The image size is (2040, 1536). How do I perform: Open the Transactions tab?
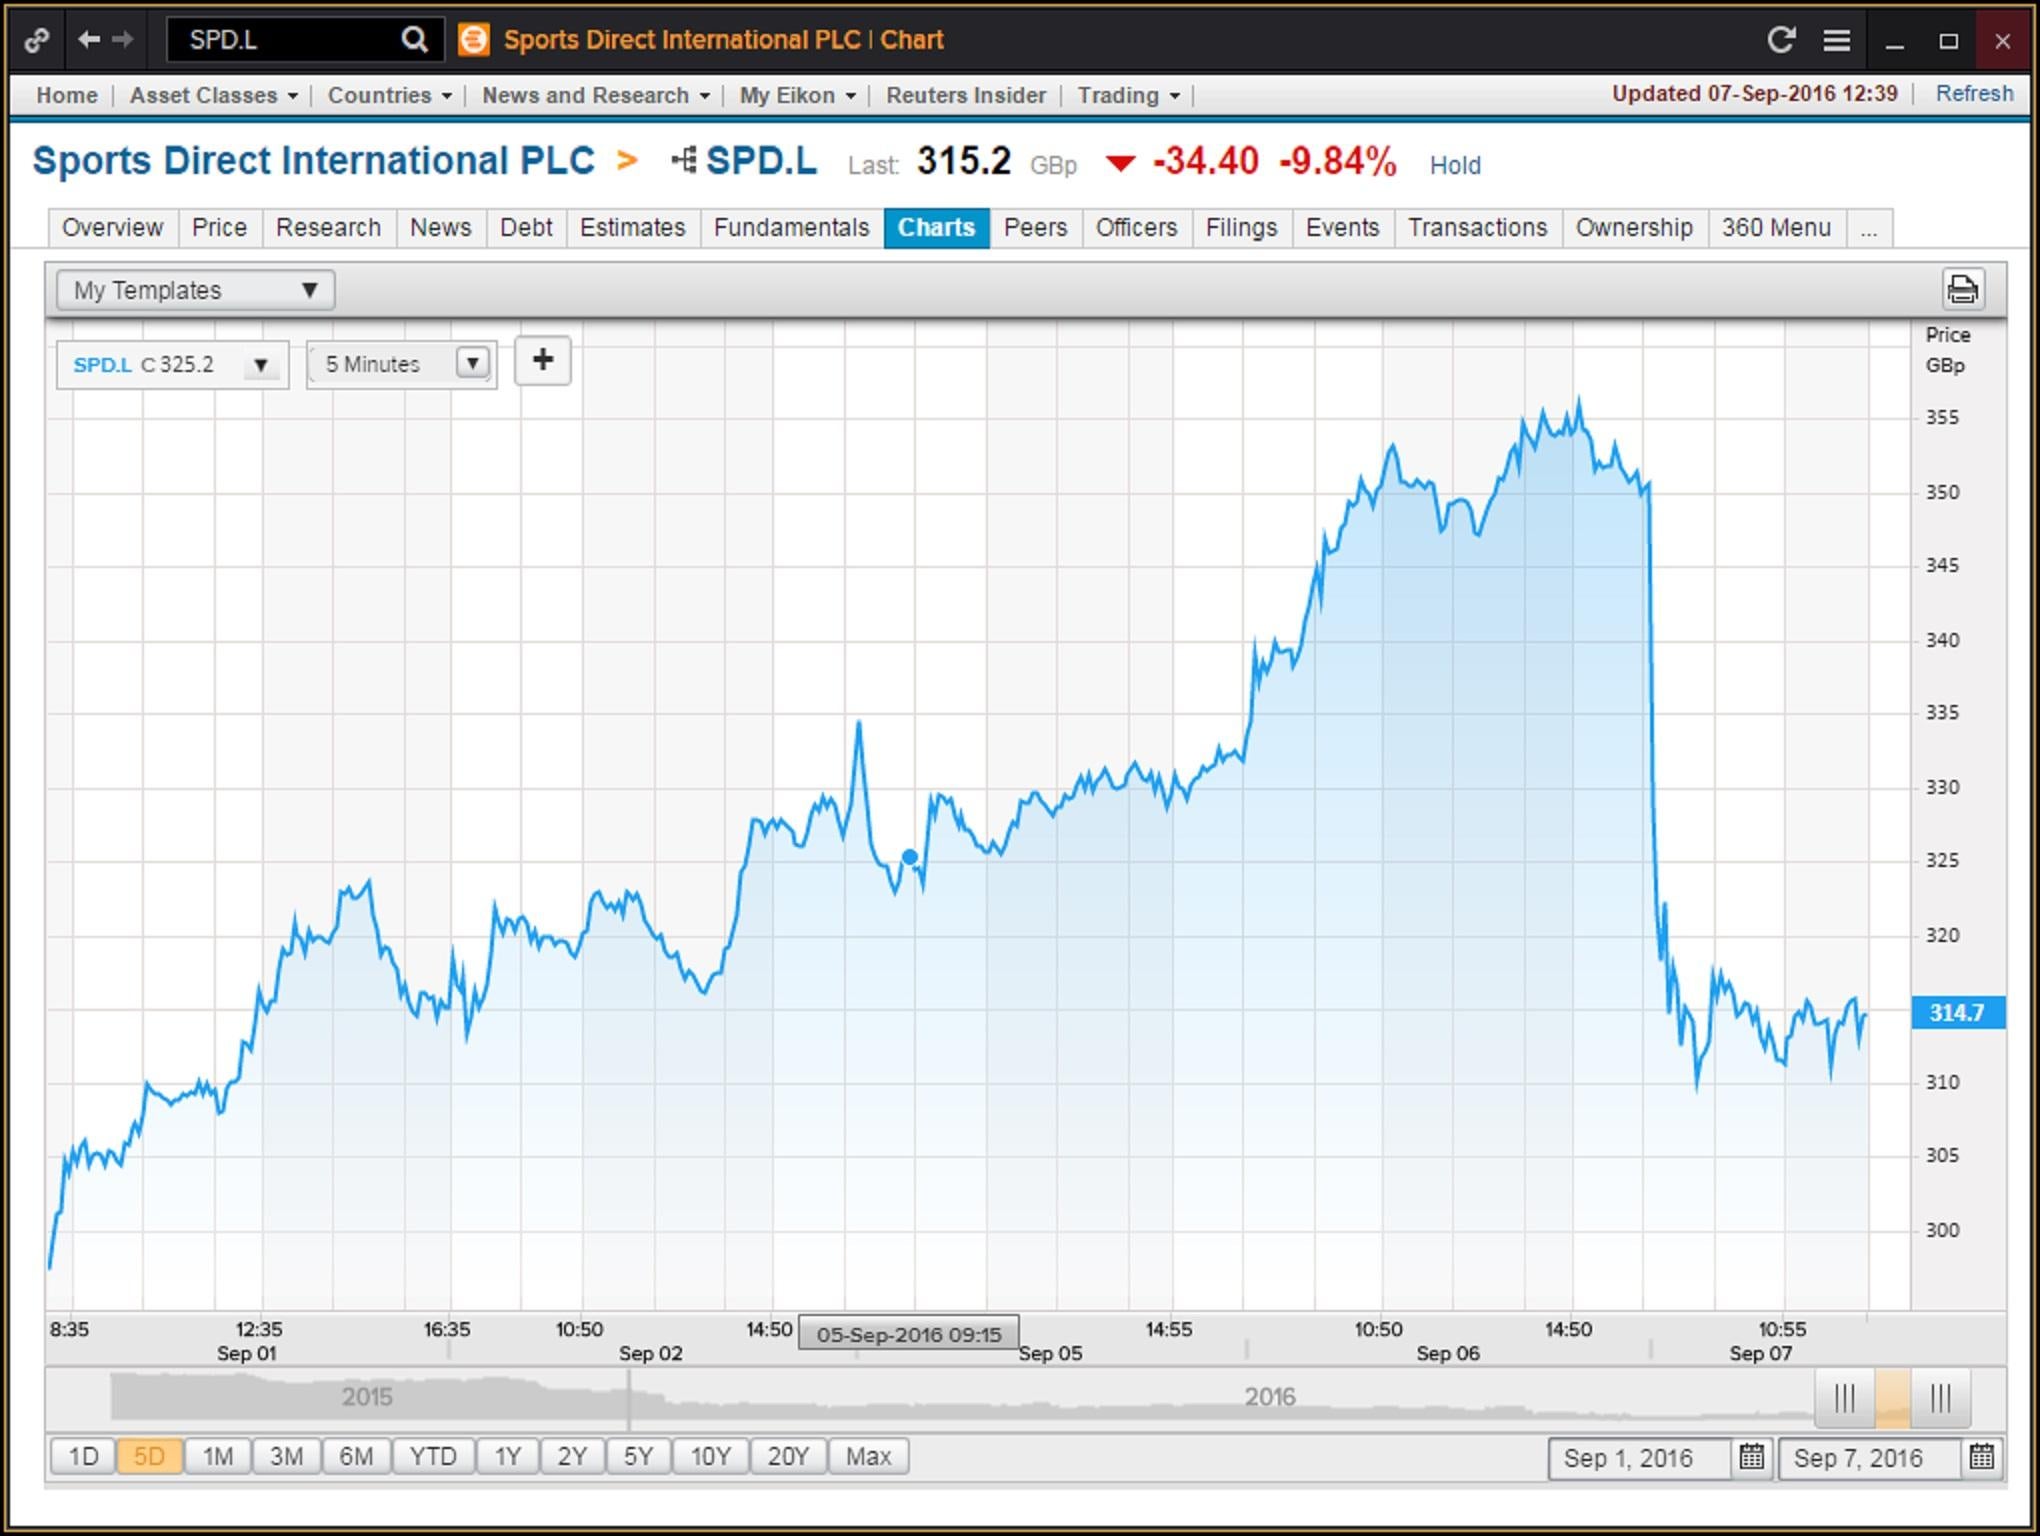click(1477, 228)
